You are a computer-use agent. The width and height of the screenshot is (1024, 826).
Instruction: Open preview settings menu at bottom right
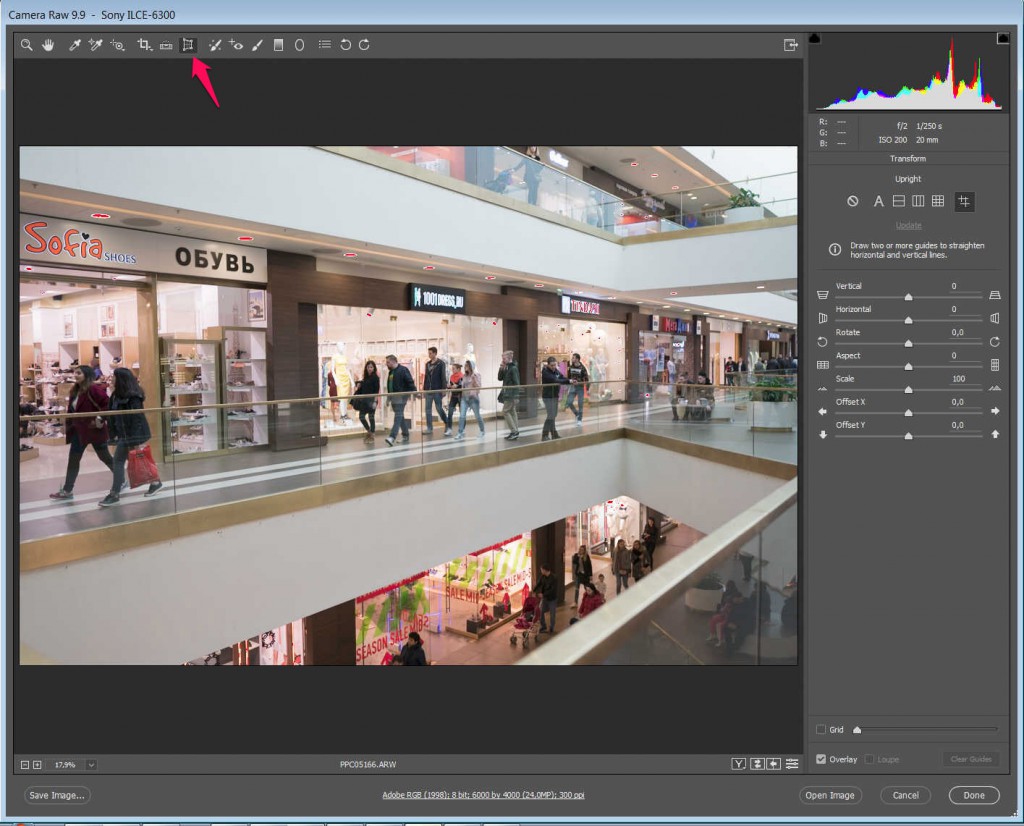tap(792, 764)
